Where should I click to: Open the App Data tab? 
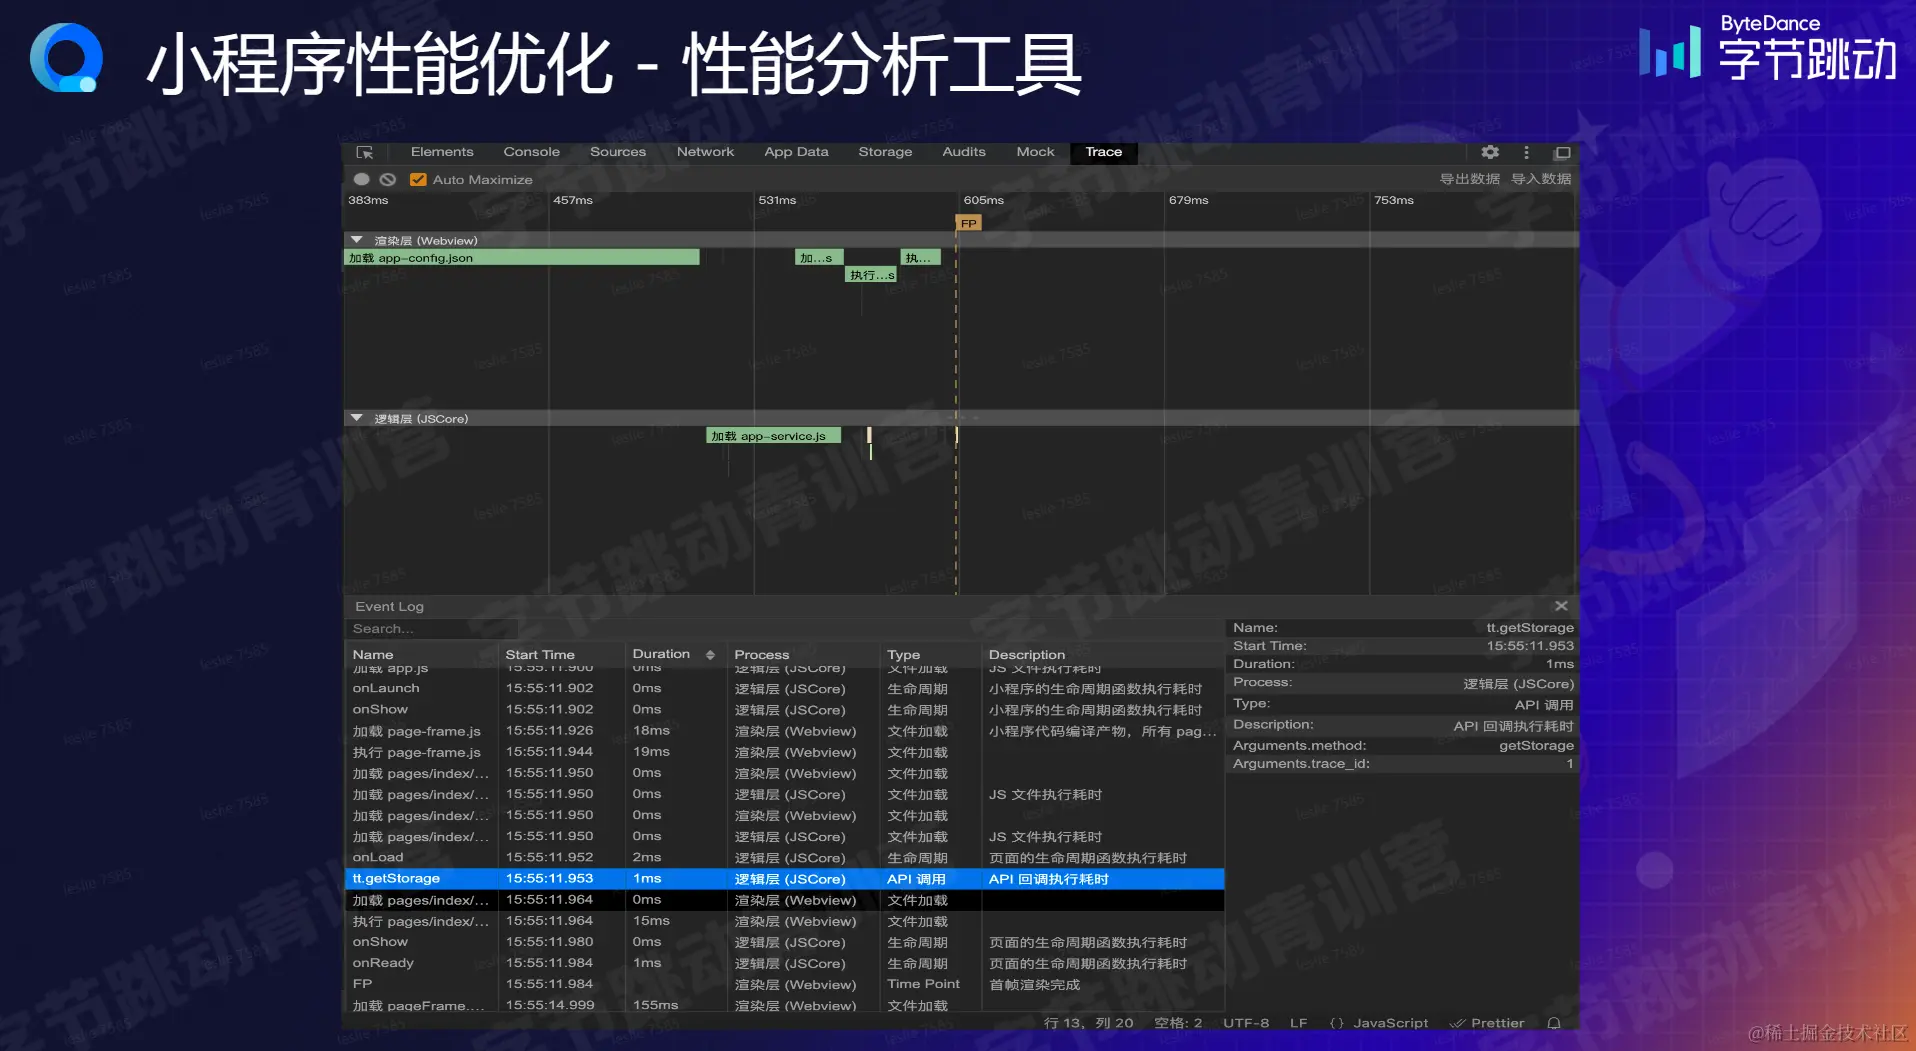pos(796,152)
